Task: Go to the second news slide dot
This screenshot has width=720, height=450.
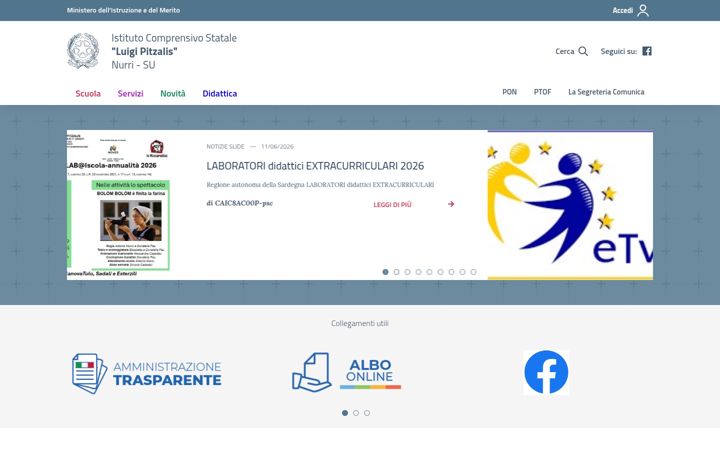Action: (x=396, y=272)
